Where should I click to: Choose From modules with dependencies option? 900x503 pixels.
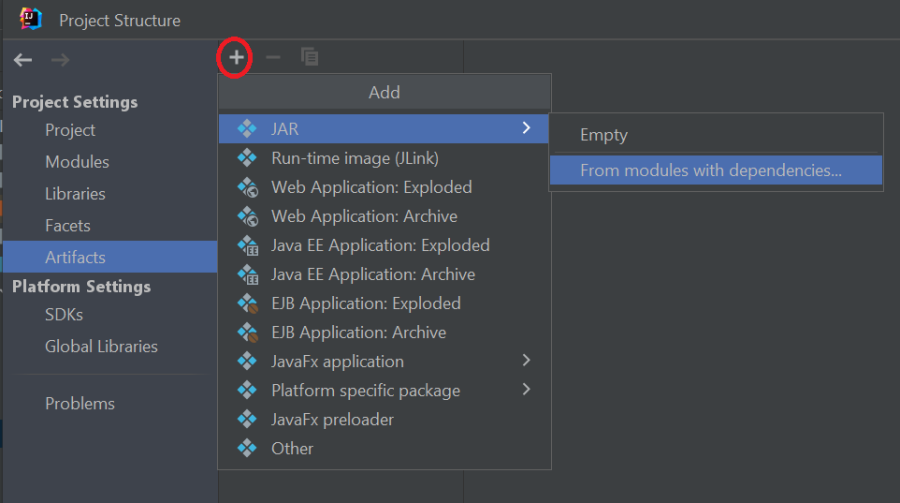click(x=711, y=170)
